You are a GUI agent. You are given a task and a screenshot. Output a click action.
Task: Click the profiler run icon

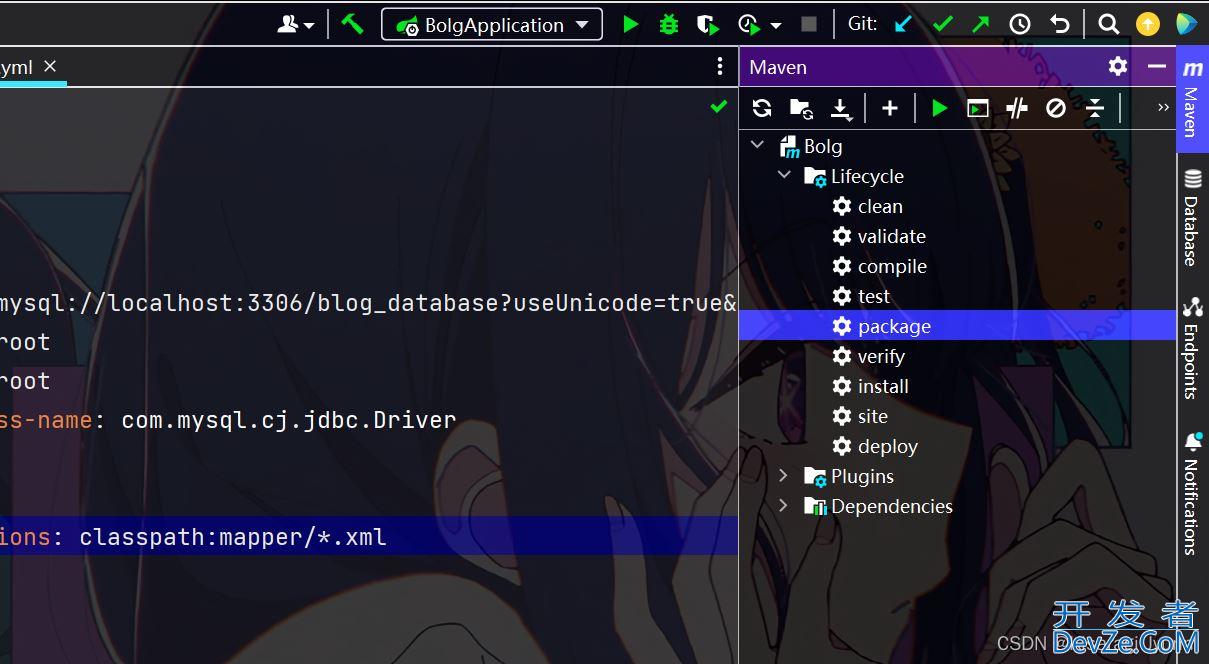point(748,24)
